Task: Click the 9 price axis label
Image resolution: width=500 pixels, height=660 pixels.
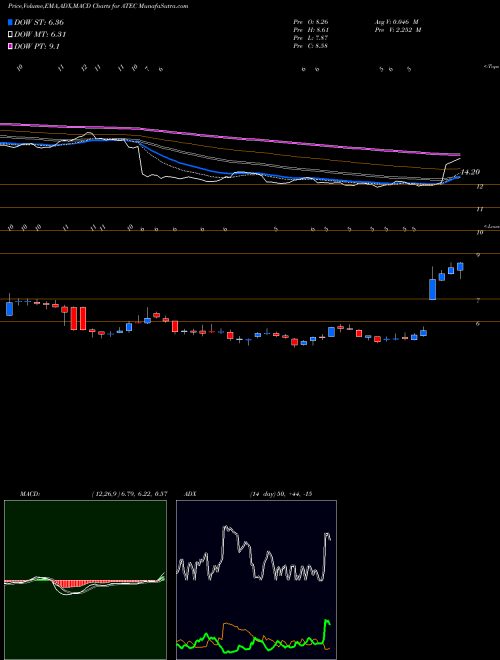Action: pos(478,255)
